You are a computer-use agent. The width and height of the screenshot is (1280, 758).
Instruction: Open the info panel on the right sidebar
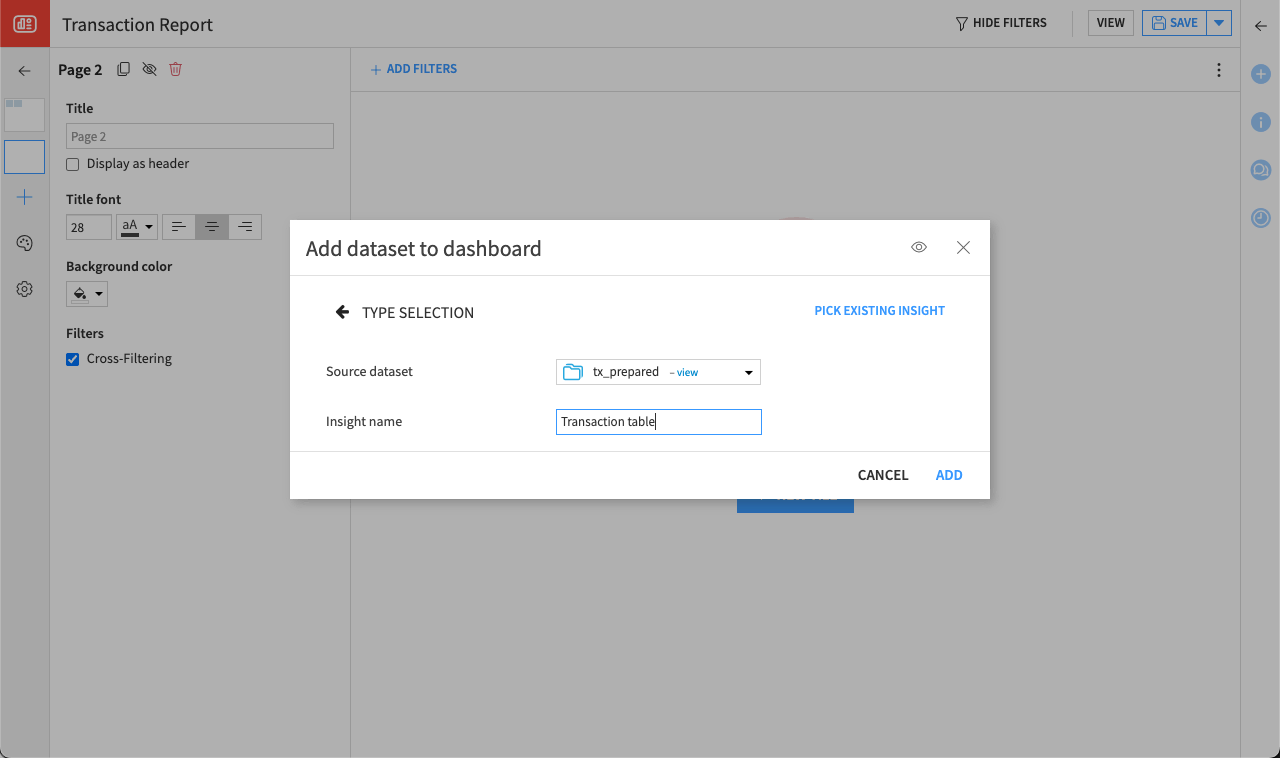click(x=1260, y=122)
